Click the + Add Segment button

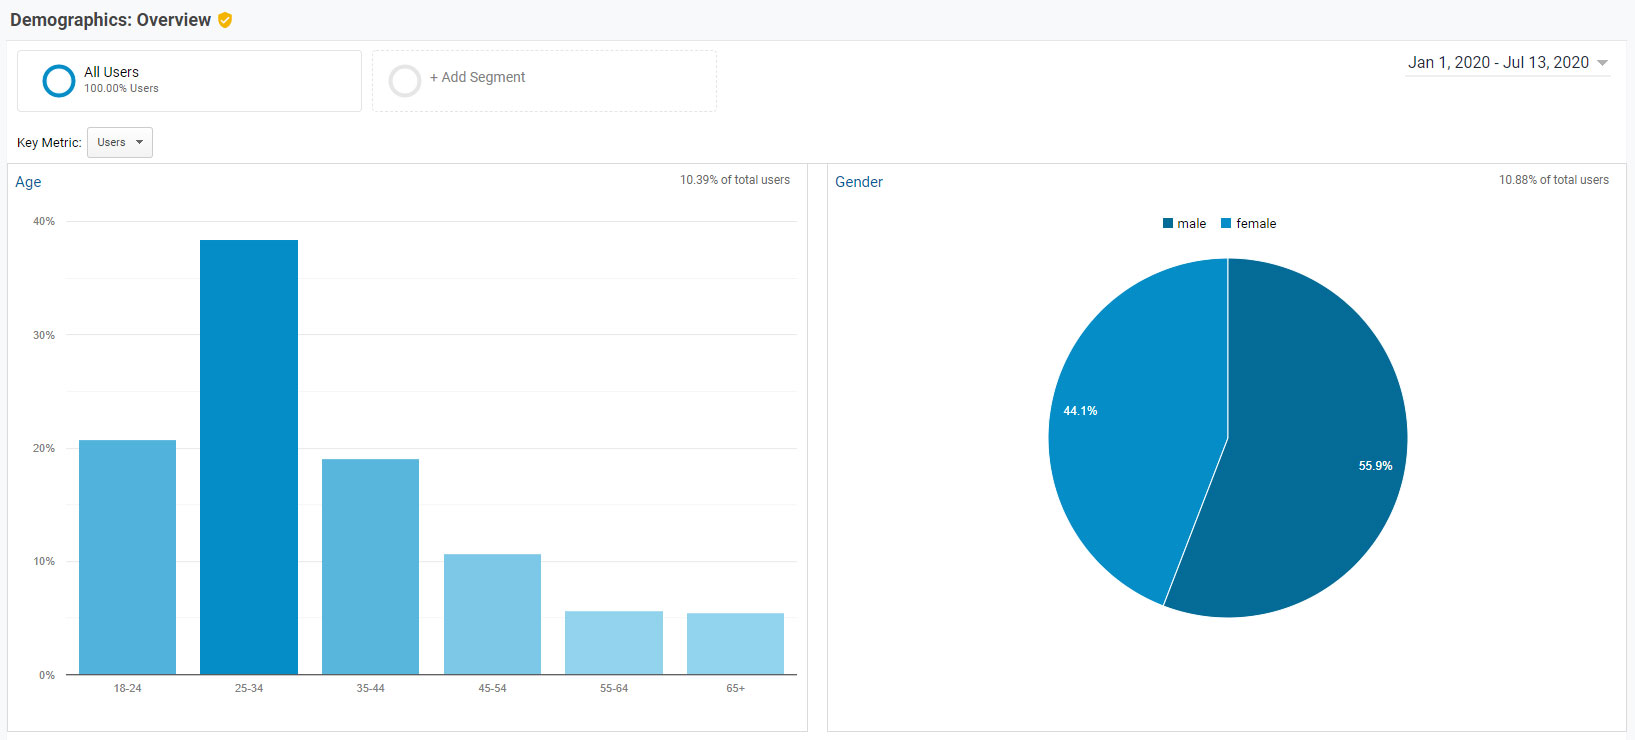(x=477, y=77)
